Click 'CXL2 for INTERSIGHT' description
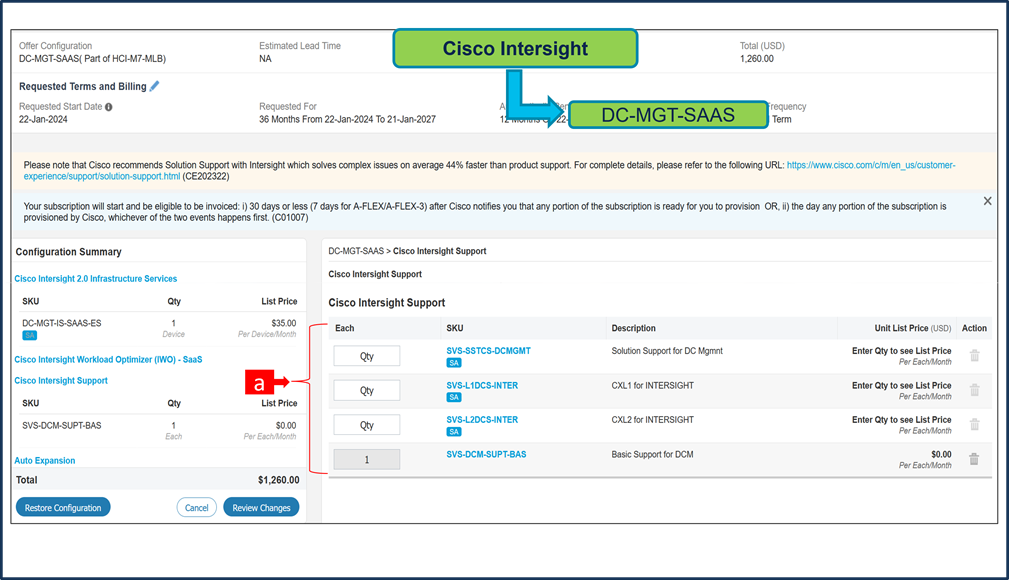The height and width of the screenshot is (580, 1009). point(653,420)
